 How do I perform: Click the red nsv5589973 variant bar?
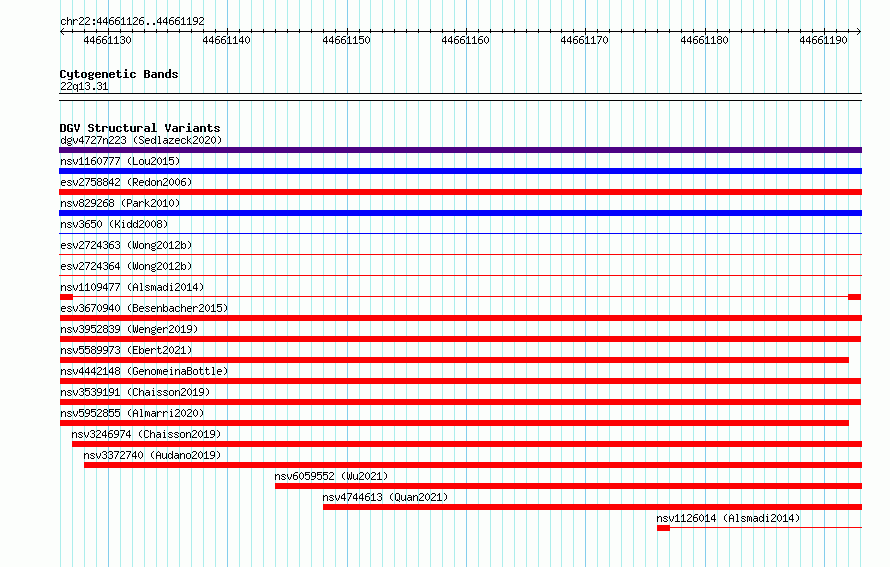pyautogui.click(x=454, y=360)
